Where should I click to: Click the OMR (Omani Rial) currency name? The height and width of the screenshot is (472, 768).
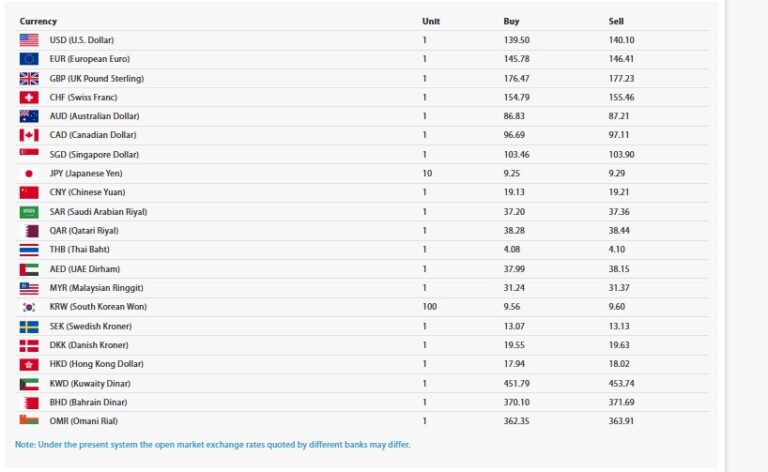coord(83,422)
